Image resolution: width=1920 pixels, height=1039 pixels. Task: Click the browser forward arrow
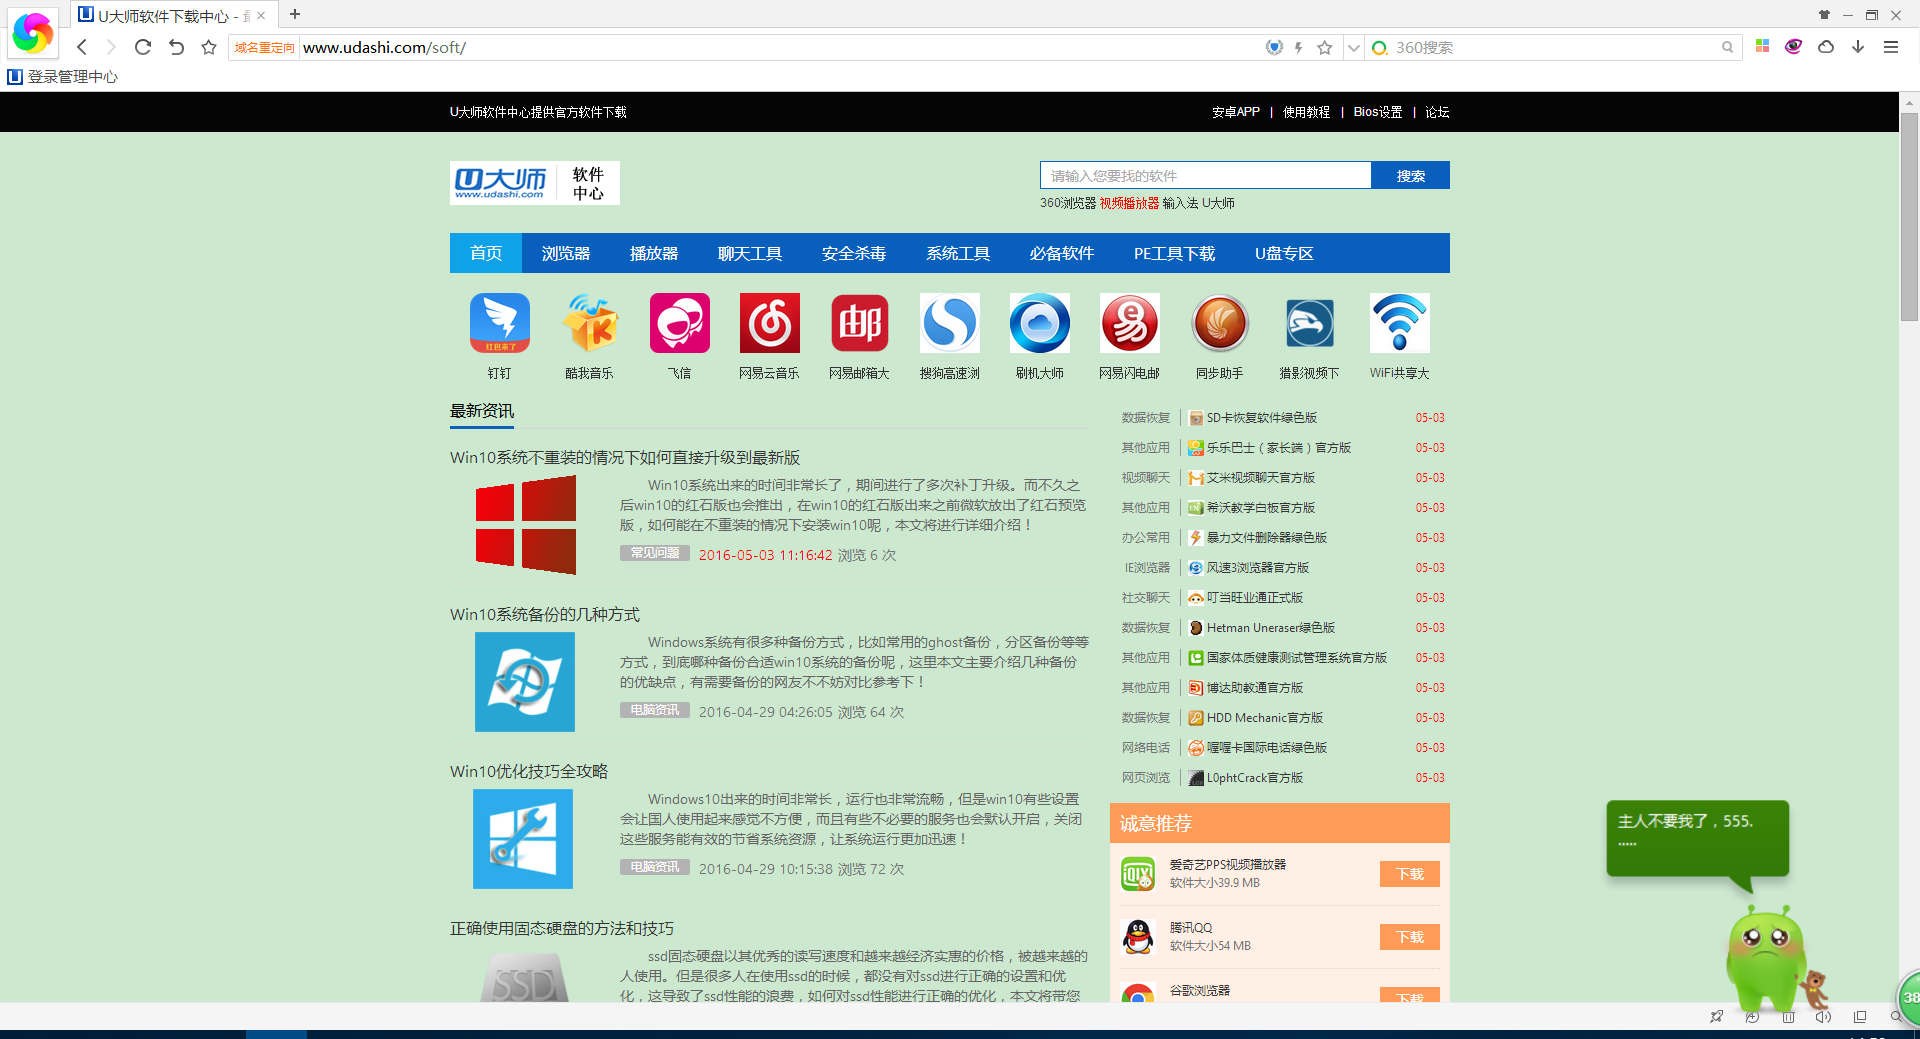pyautogui.click(x=111, y=47)
